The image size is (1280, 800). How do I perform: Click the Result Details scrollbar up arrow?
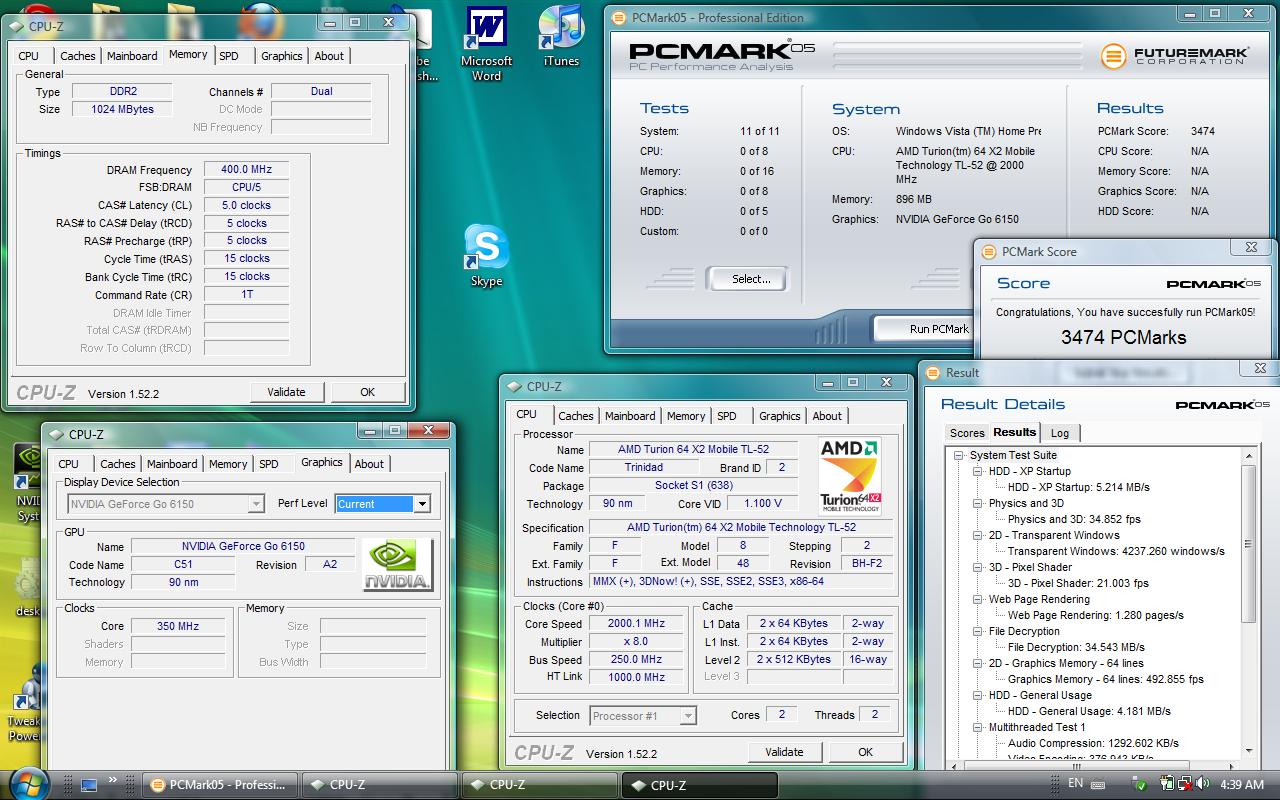(1249, 456)
